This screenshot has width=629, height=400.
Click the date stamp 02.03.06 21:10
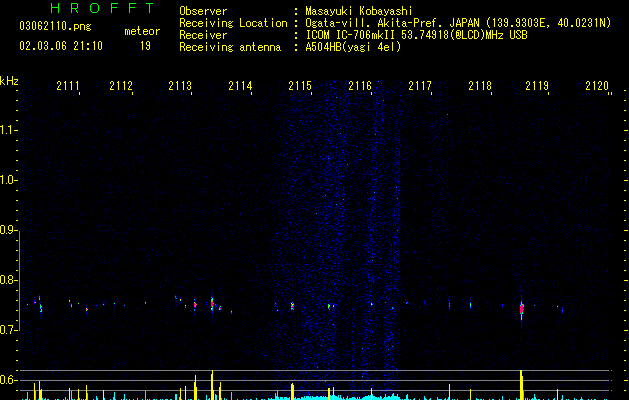tap(61, 46)
